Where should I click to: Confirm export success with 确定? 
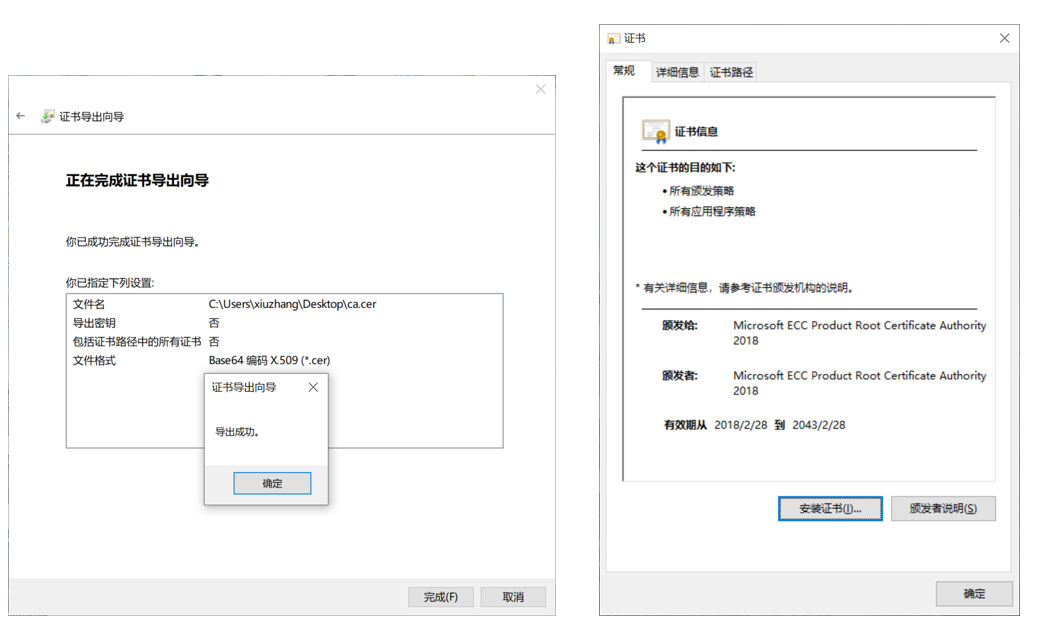(x=272, y=483)
